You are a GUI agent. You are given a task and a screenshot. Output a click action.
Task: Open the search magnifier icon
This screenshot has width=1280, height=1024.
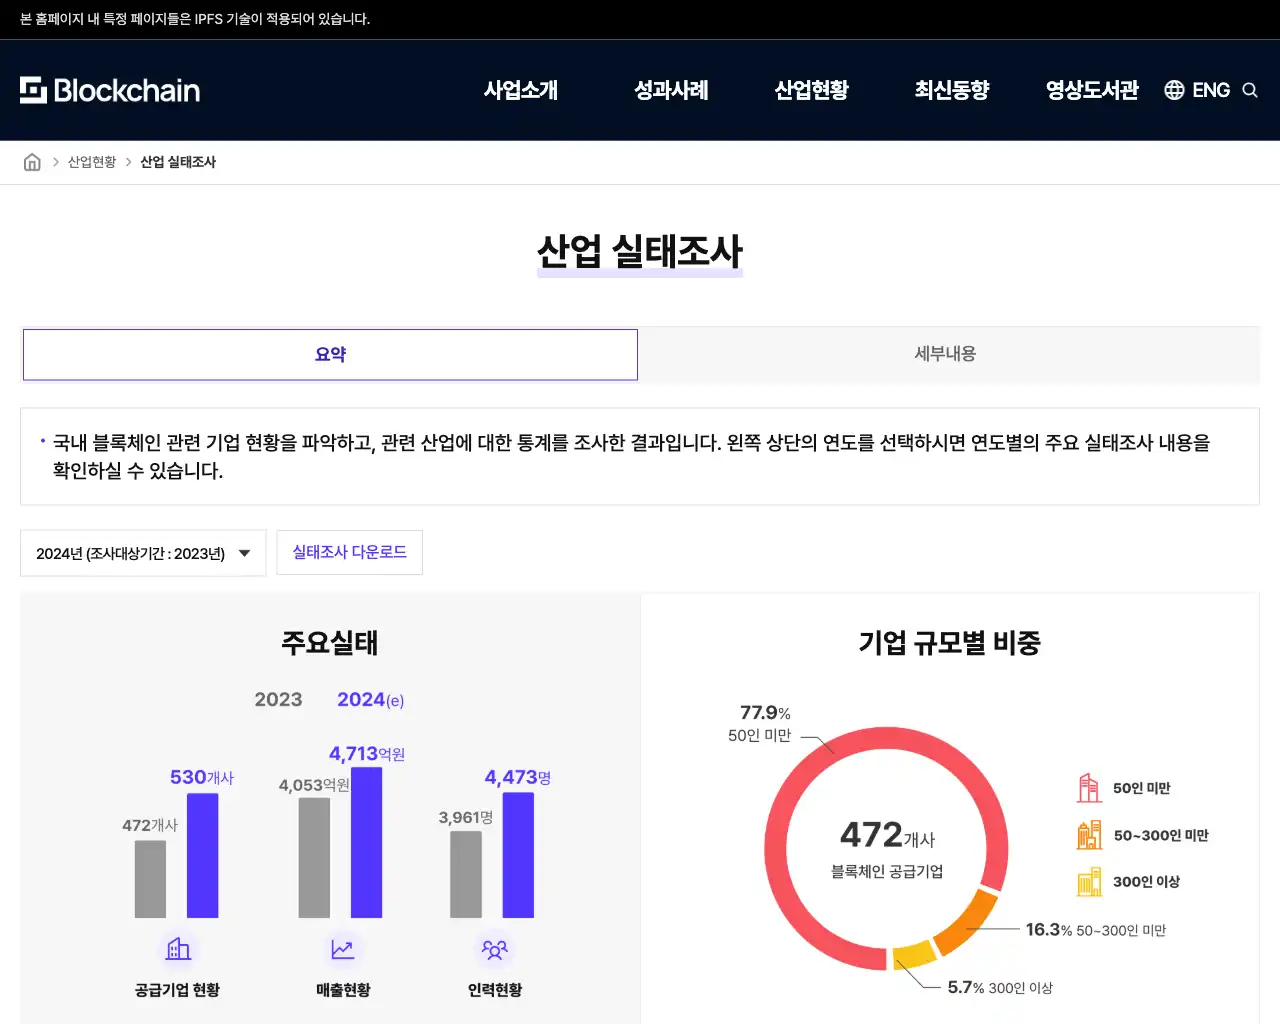click(x=1250, y=90)
